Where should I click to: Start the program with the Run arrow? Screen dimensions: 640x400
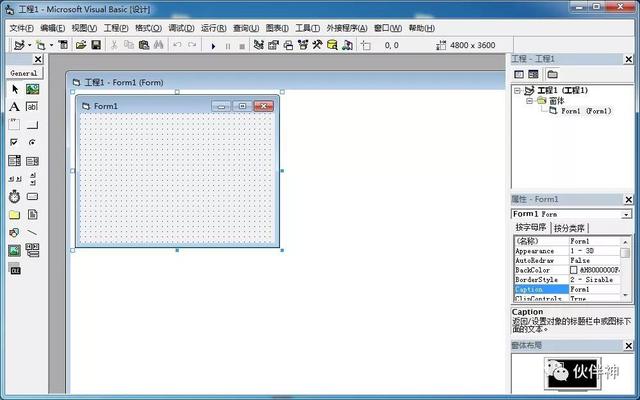click(x=213, y=46)
